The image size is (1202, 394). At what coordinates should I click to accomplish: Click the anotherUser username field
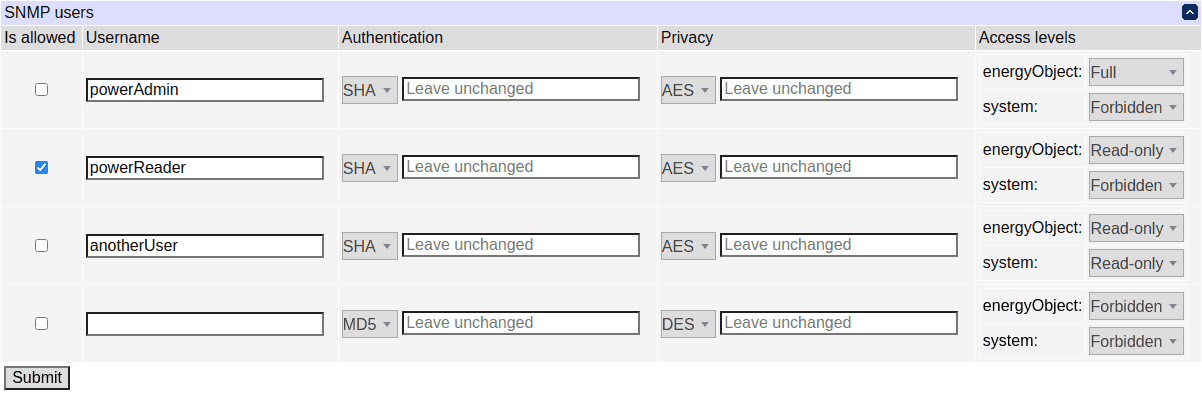click(205, 245)
